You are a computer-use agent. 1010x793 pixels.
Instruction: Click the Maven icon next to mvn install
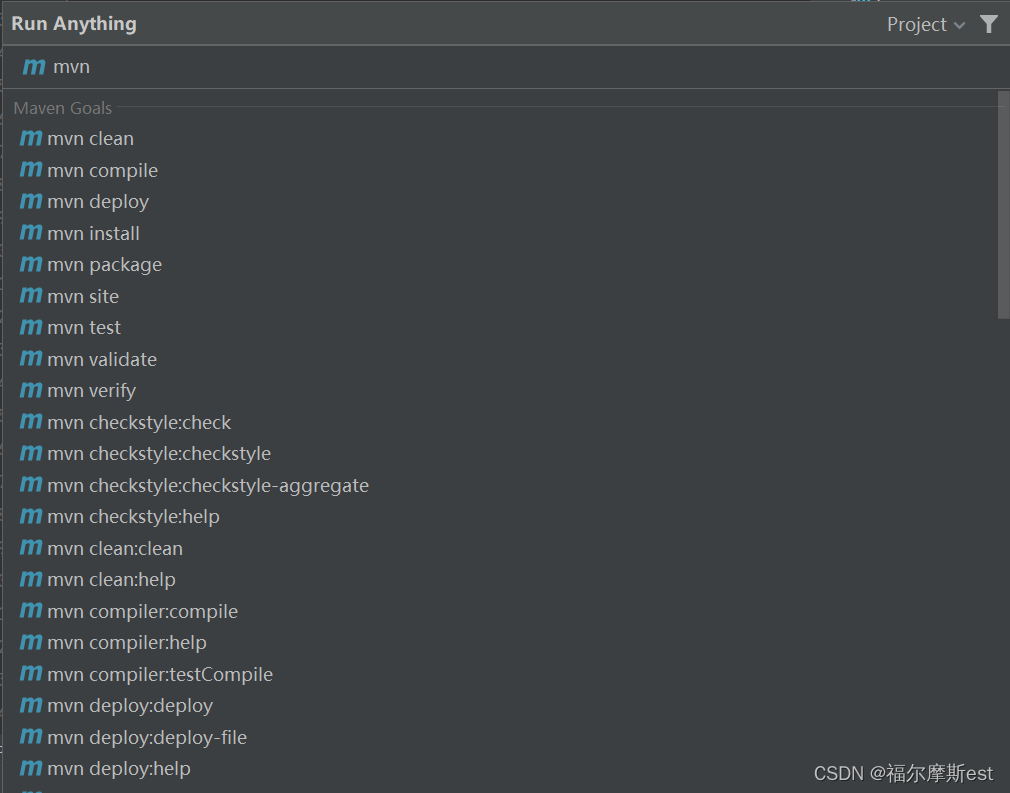click(x=30, y=233)
